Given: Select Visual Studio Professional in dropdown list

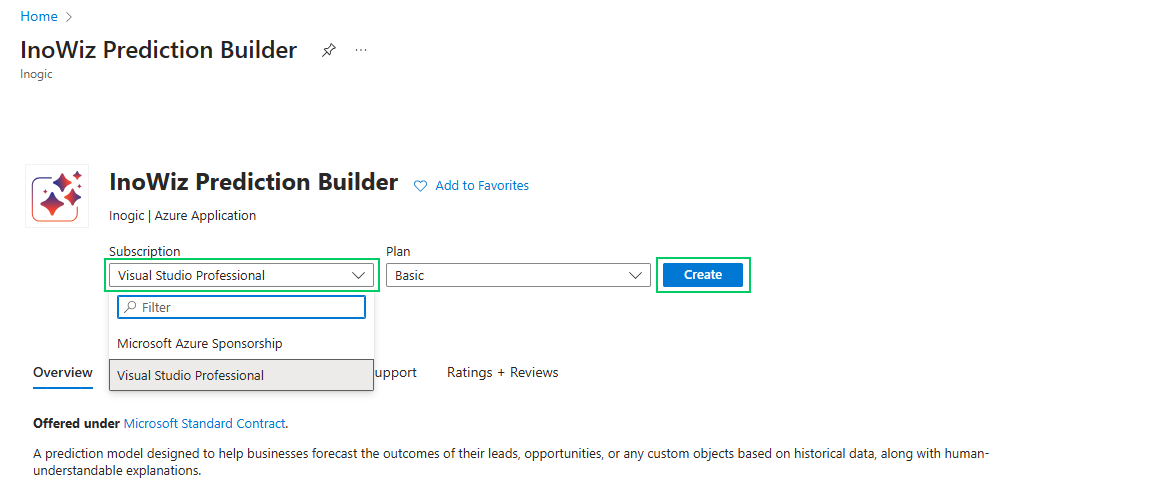Looking at the screenshot, I should pos(191,375).
